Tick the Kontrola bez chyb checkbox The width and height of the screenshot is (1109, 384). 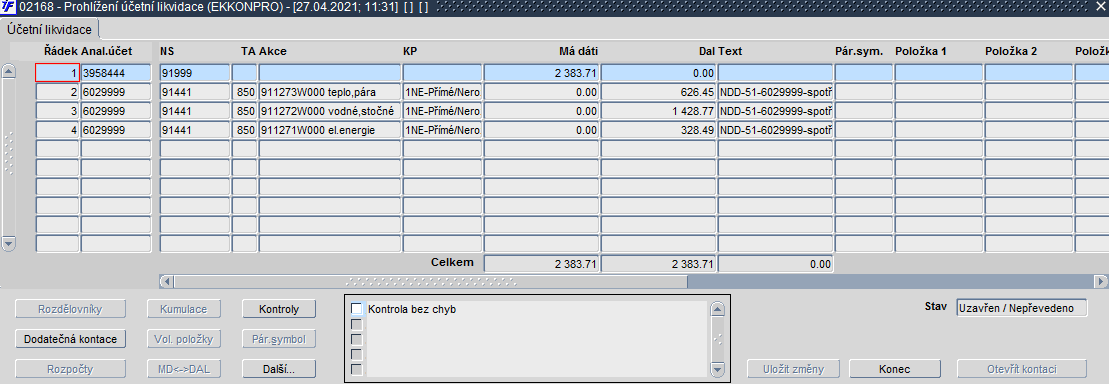point(357,309)
